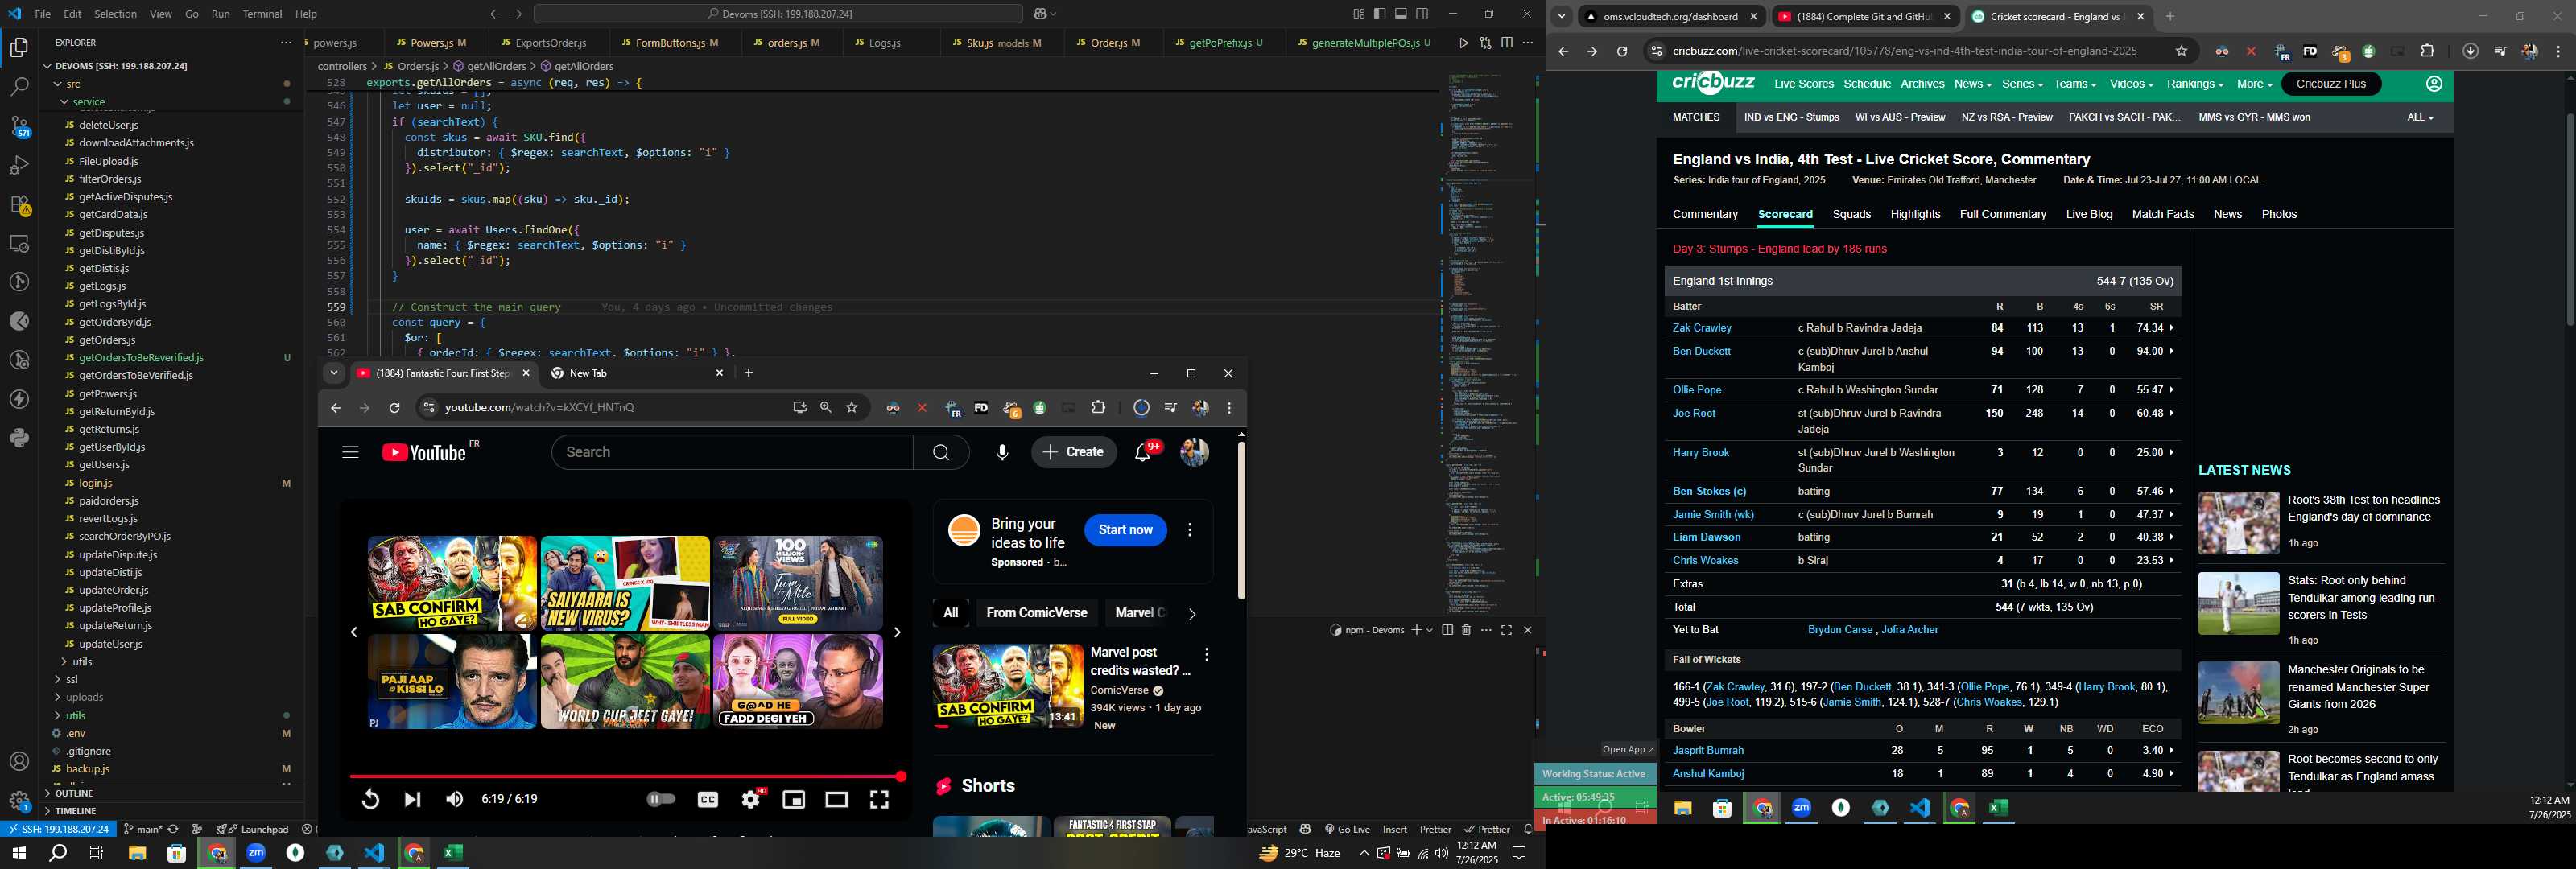
Task: Open VS Code Terminal menu
Action: (x=262, y=14)
